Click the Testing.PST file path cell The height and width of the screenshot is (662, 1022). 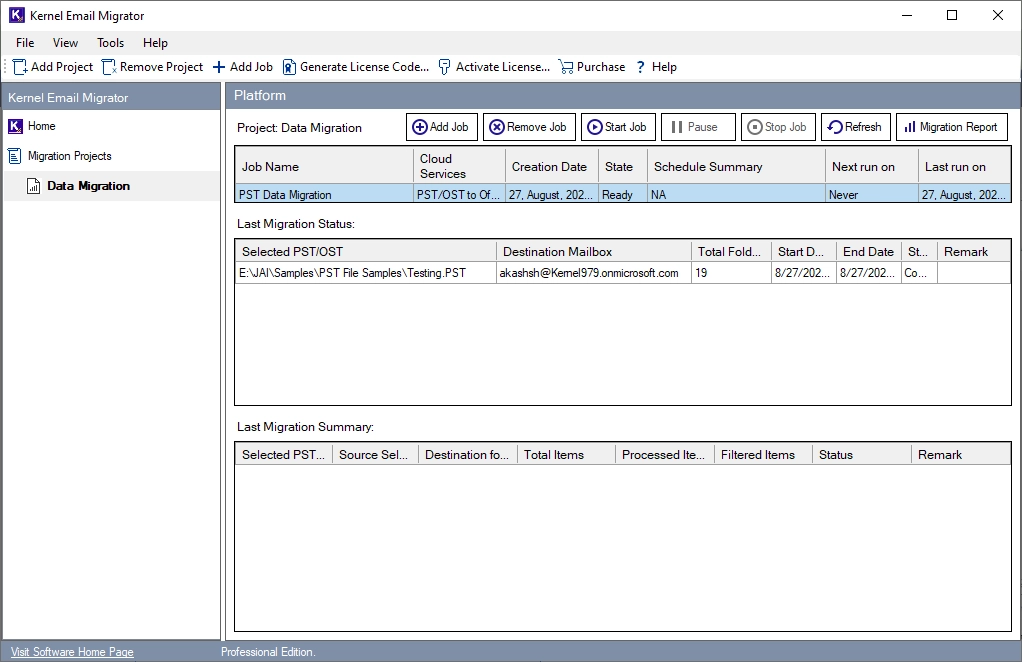(x=366, y=272)
